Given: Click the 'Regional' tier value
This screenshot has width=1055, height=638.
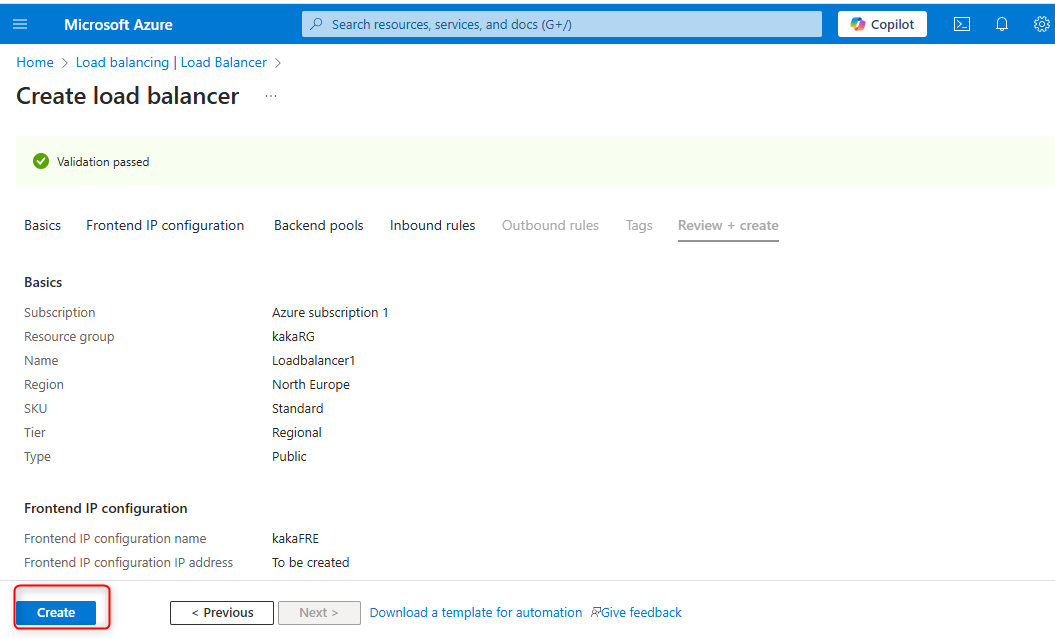Looking at the screenshot, I should (x=297, y=433).
